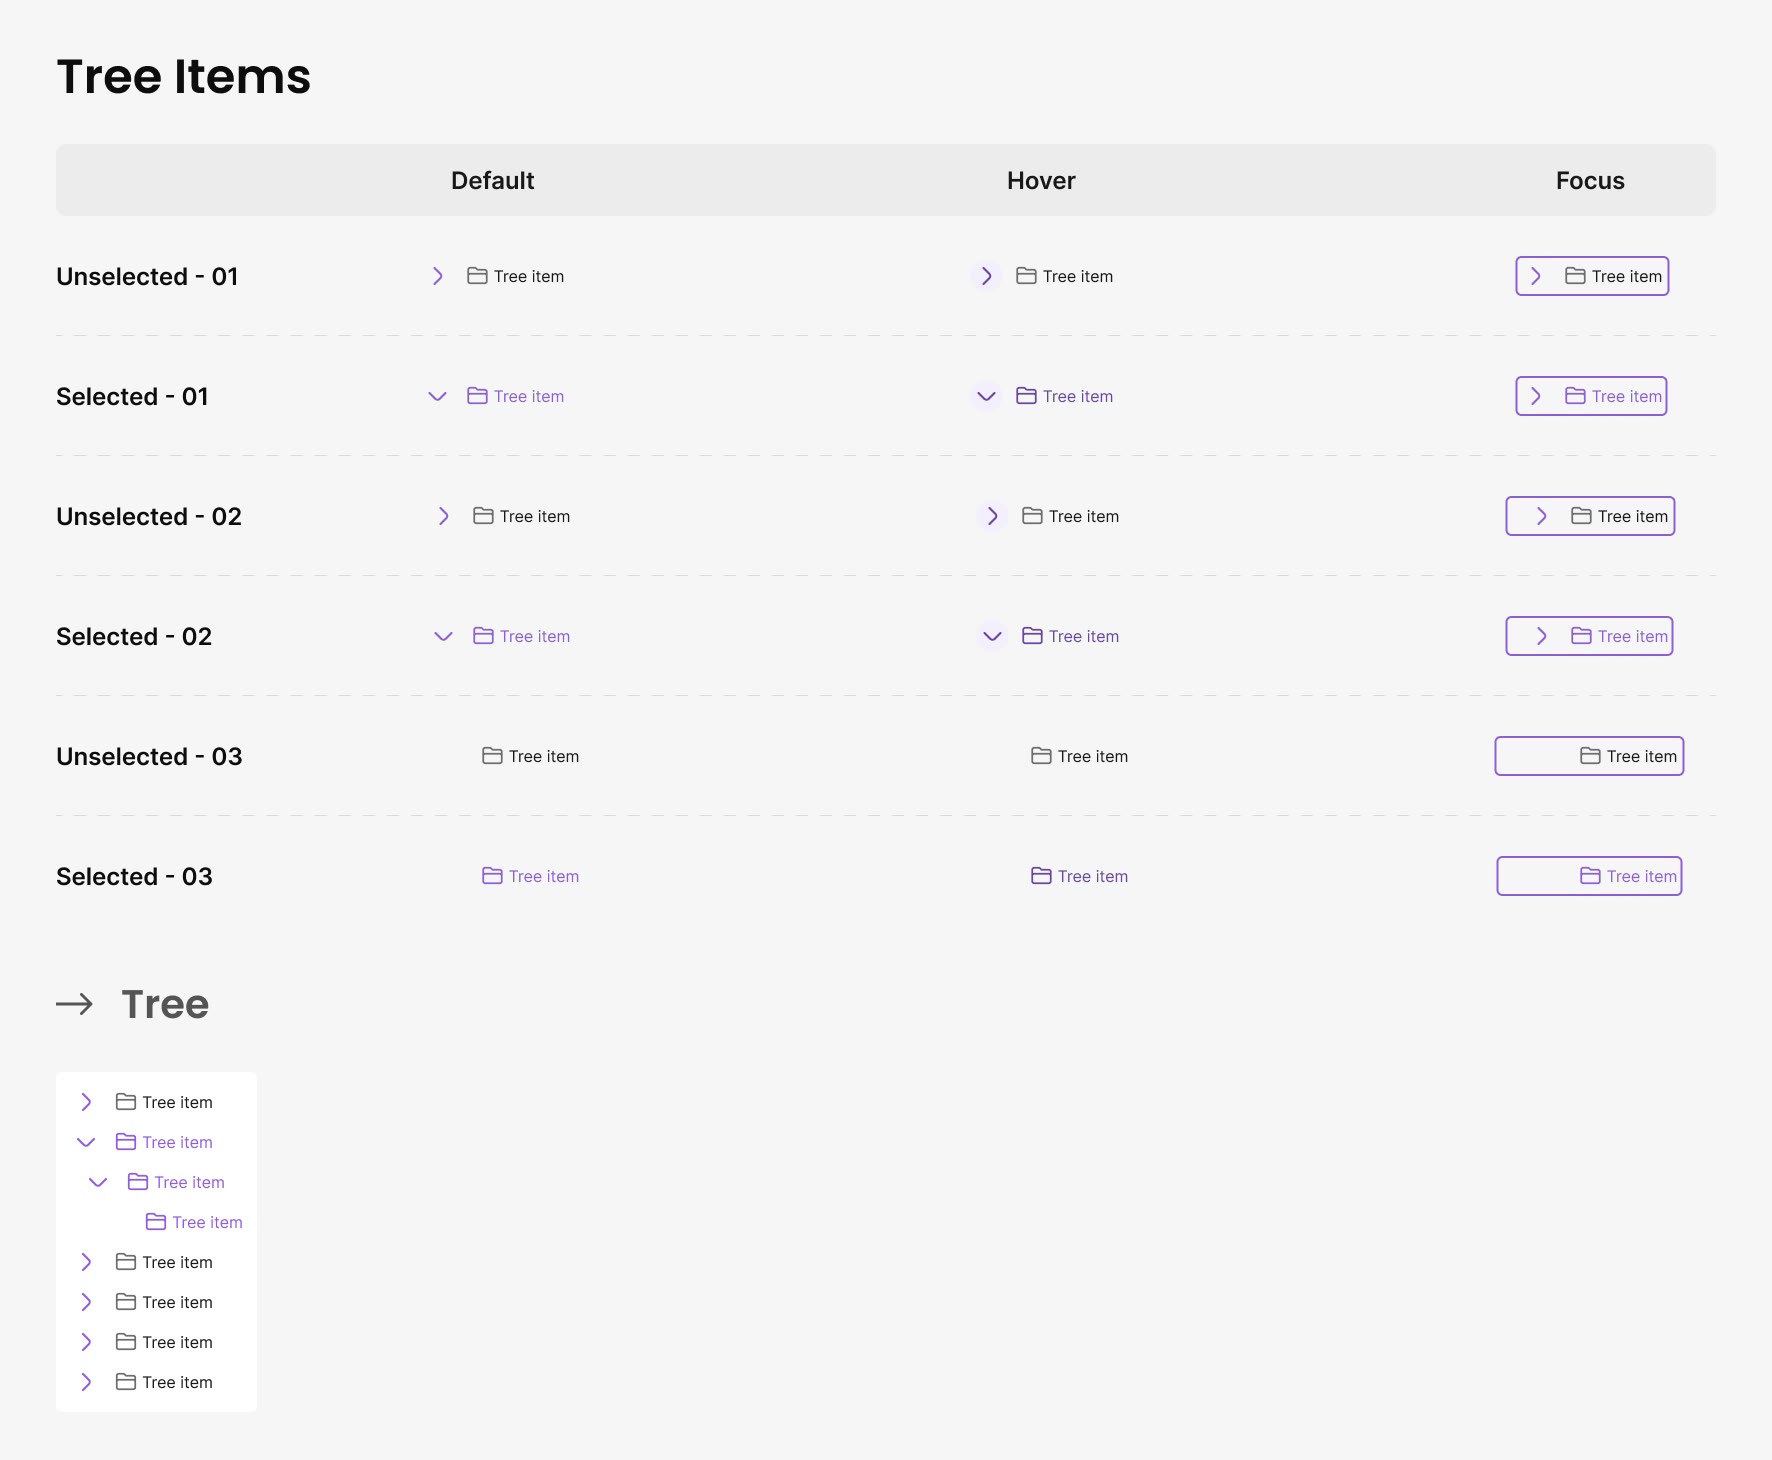Click folder icon in Selected - 01 Focus cell
Viewport: 1772px width, 1460px height.
pos(1575,396)
